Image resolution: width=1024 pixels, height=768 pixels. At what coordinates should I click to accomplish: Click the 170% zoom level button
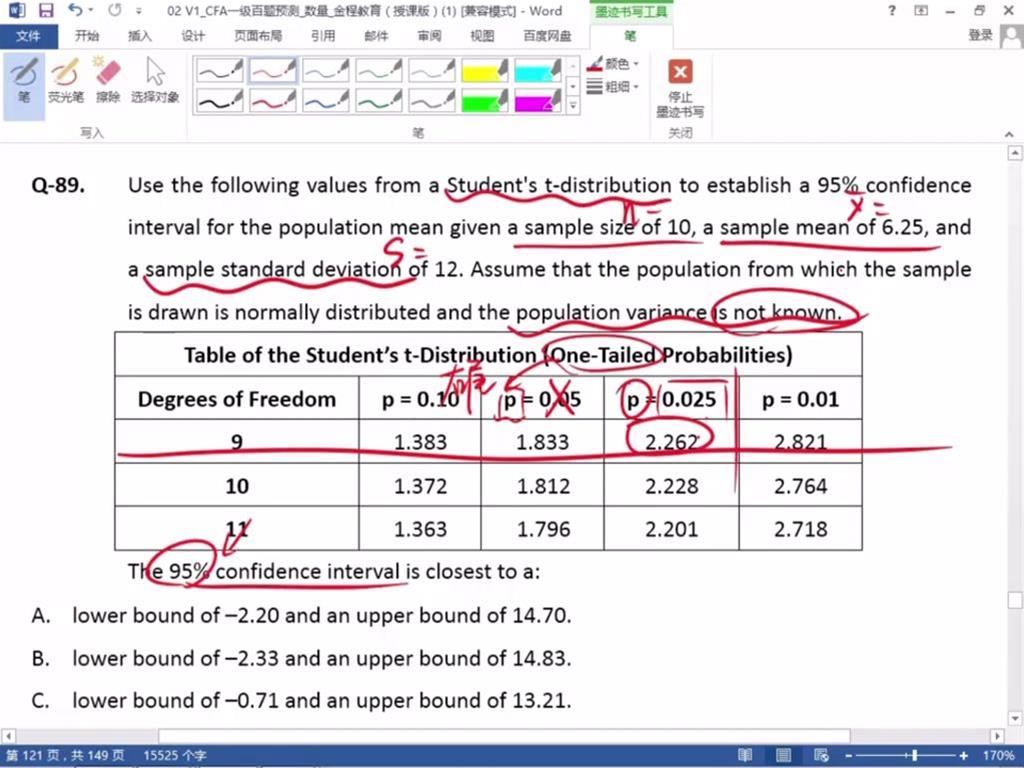click(x=1000, y=755)
